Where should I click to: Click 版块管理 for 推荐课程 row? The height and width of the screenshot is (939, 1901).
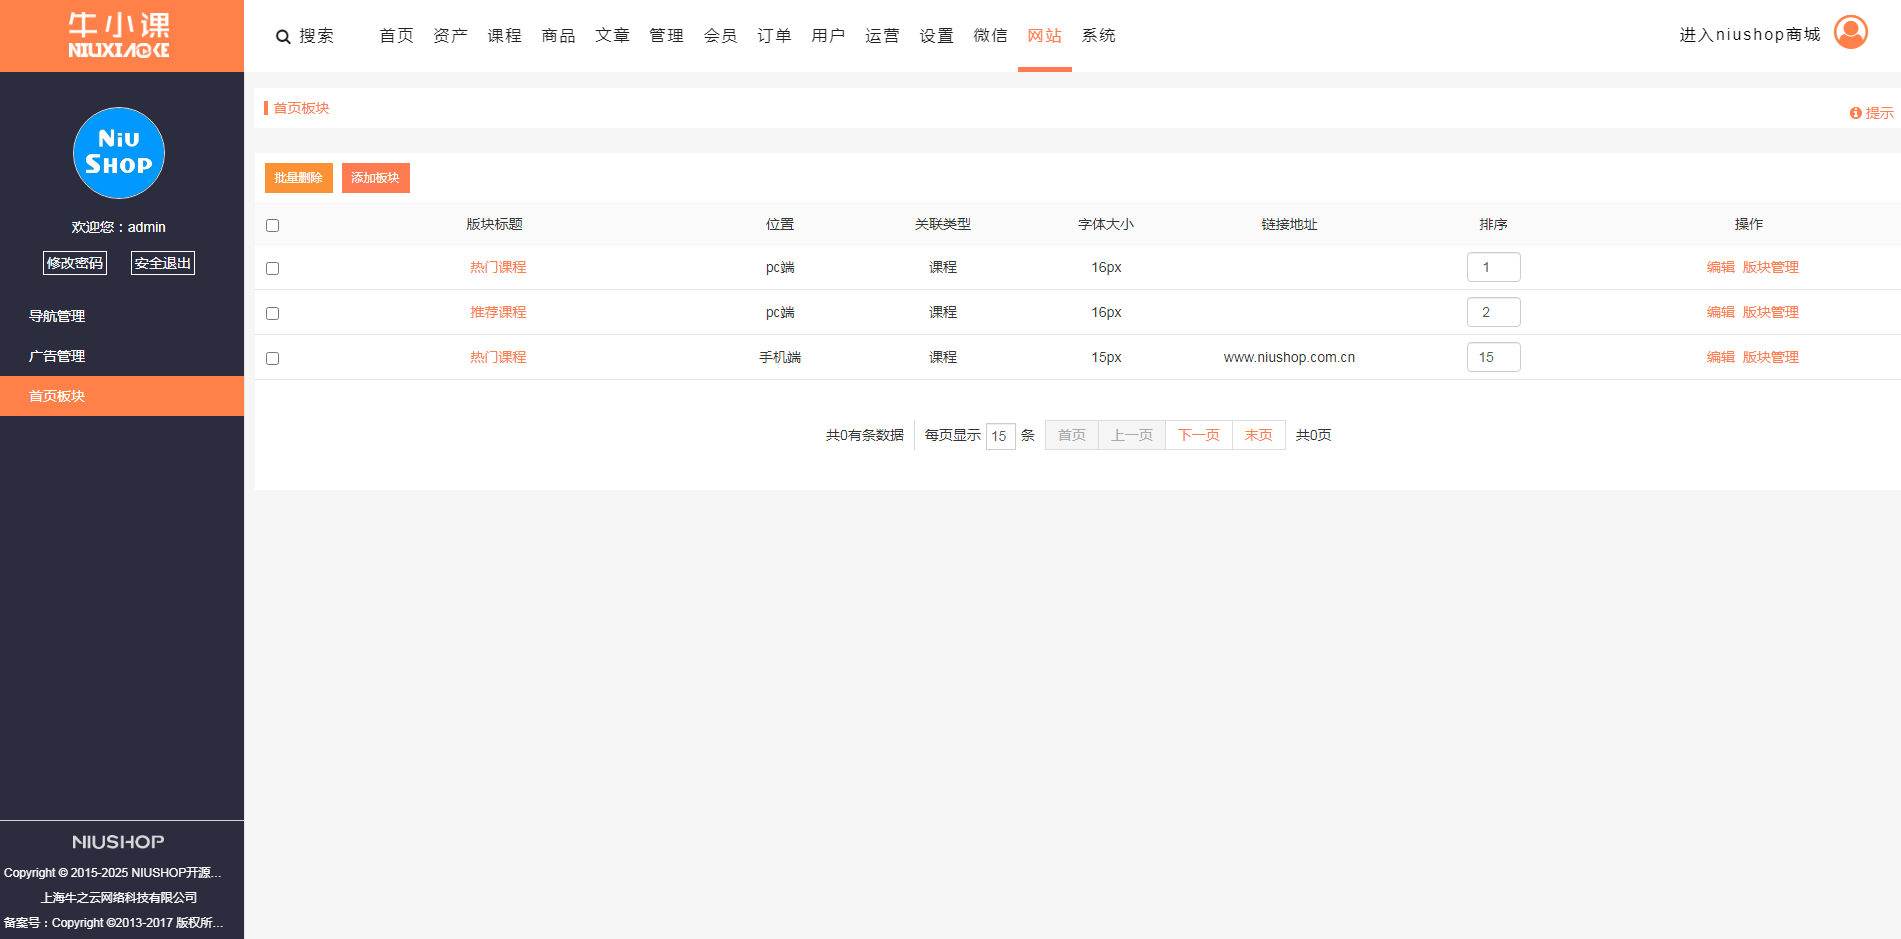tap(1770, 312)
